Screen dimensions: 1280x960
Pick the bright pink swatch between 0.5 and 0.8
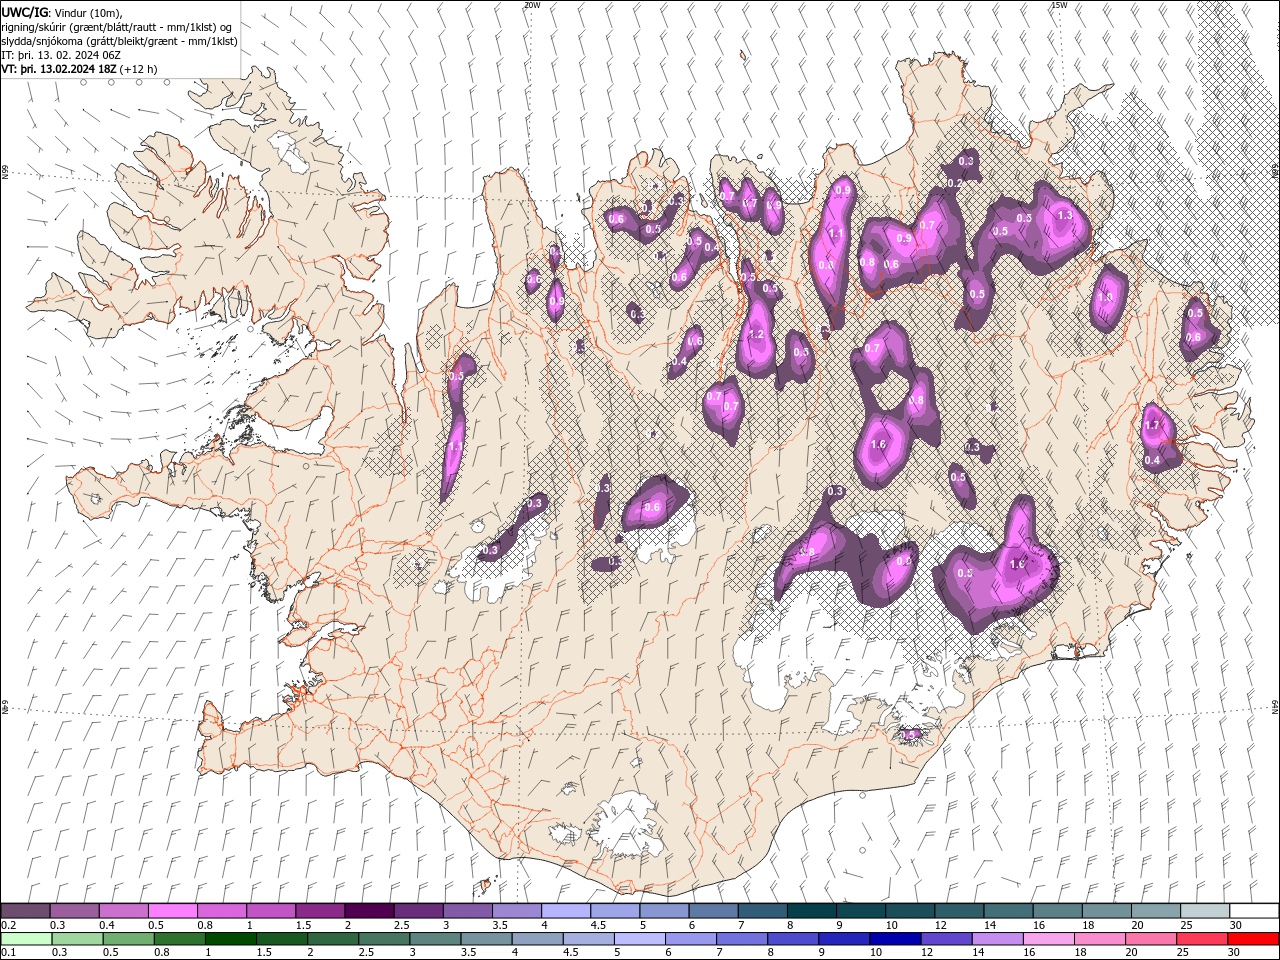[173, 911]
